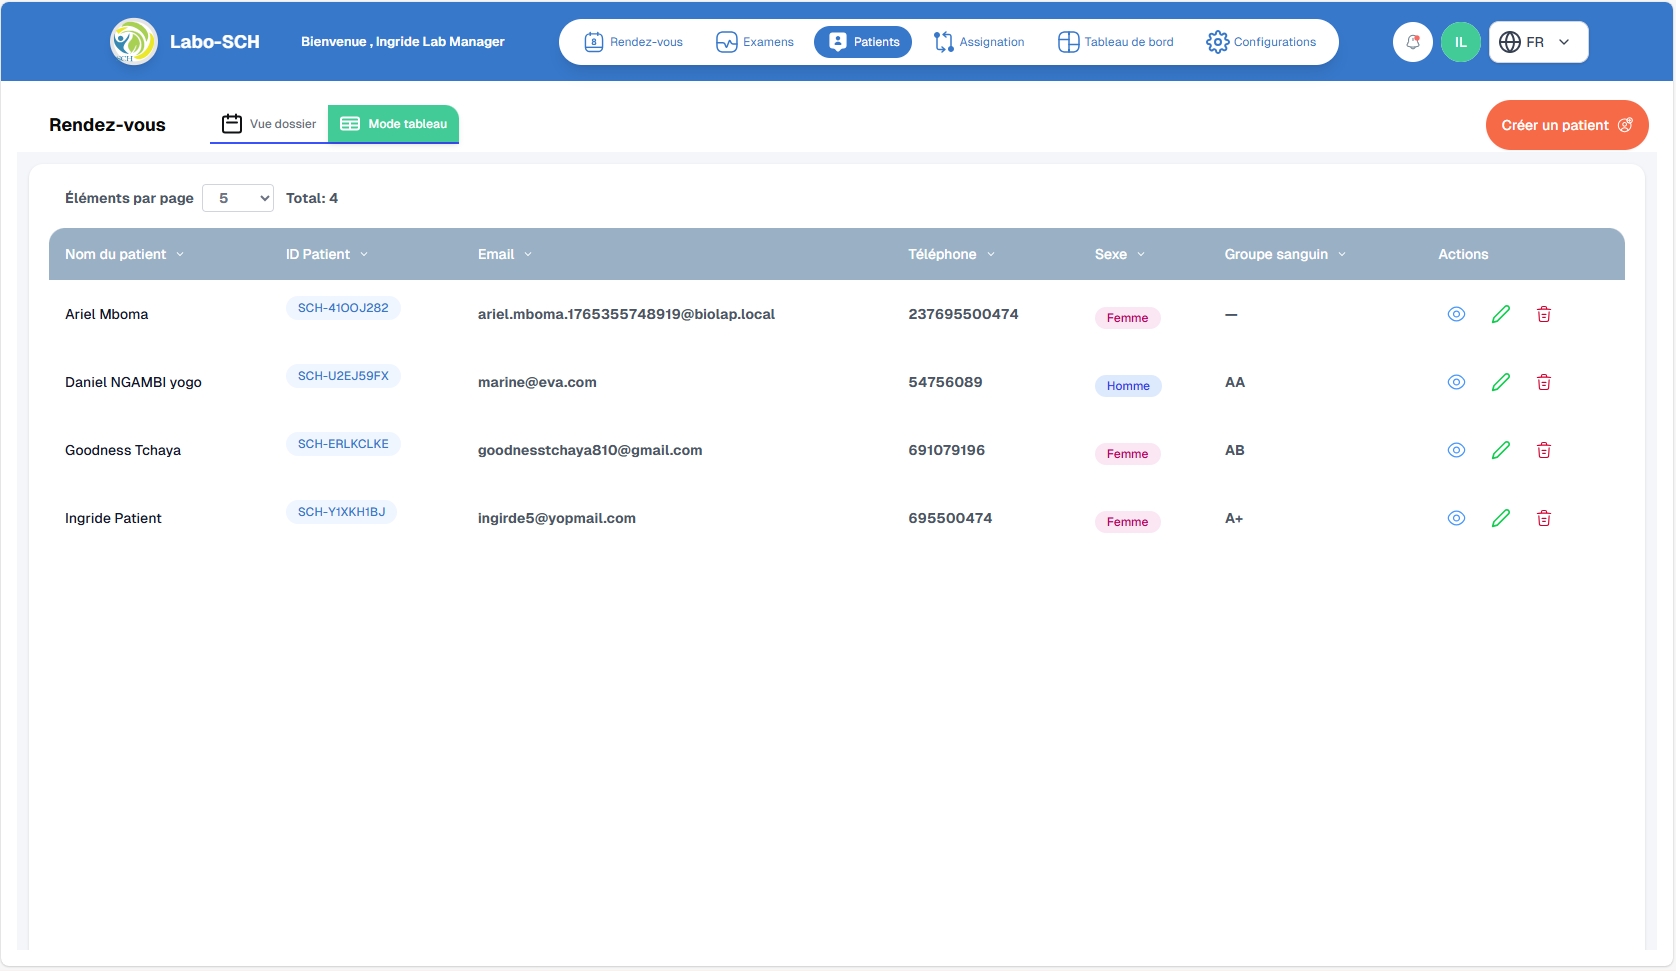Screen dimensions: 1676x971
Task: Edit Goodness Tchaya with pencil icon
Action: coord(1500,450)
